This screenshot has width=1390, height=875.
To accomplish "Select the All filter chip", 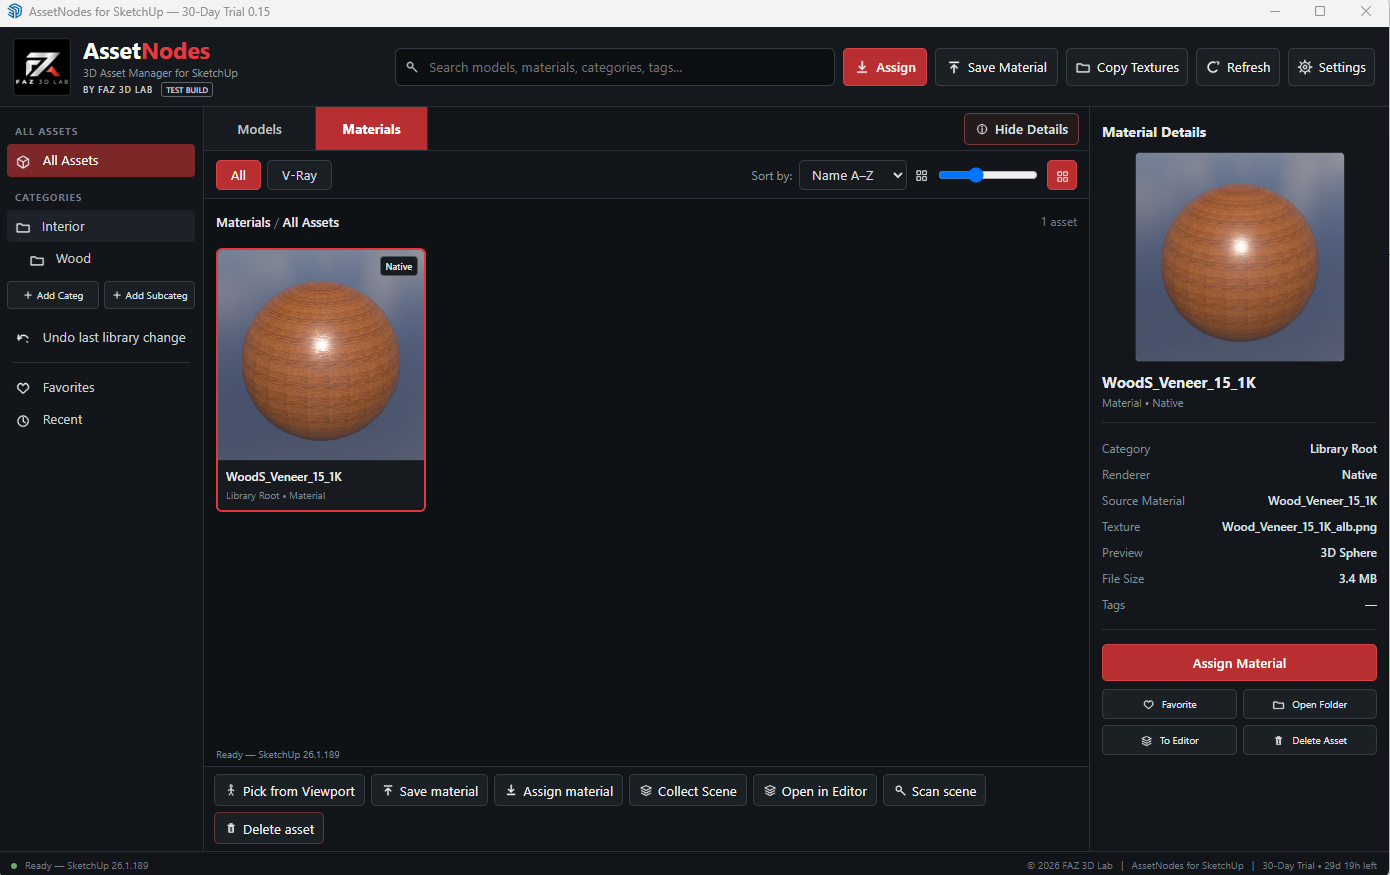I will [x=238, y=175].
